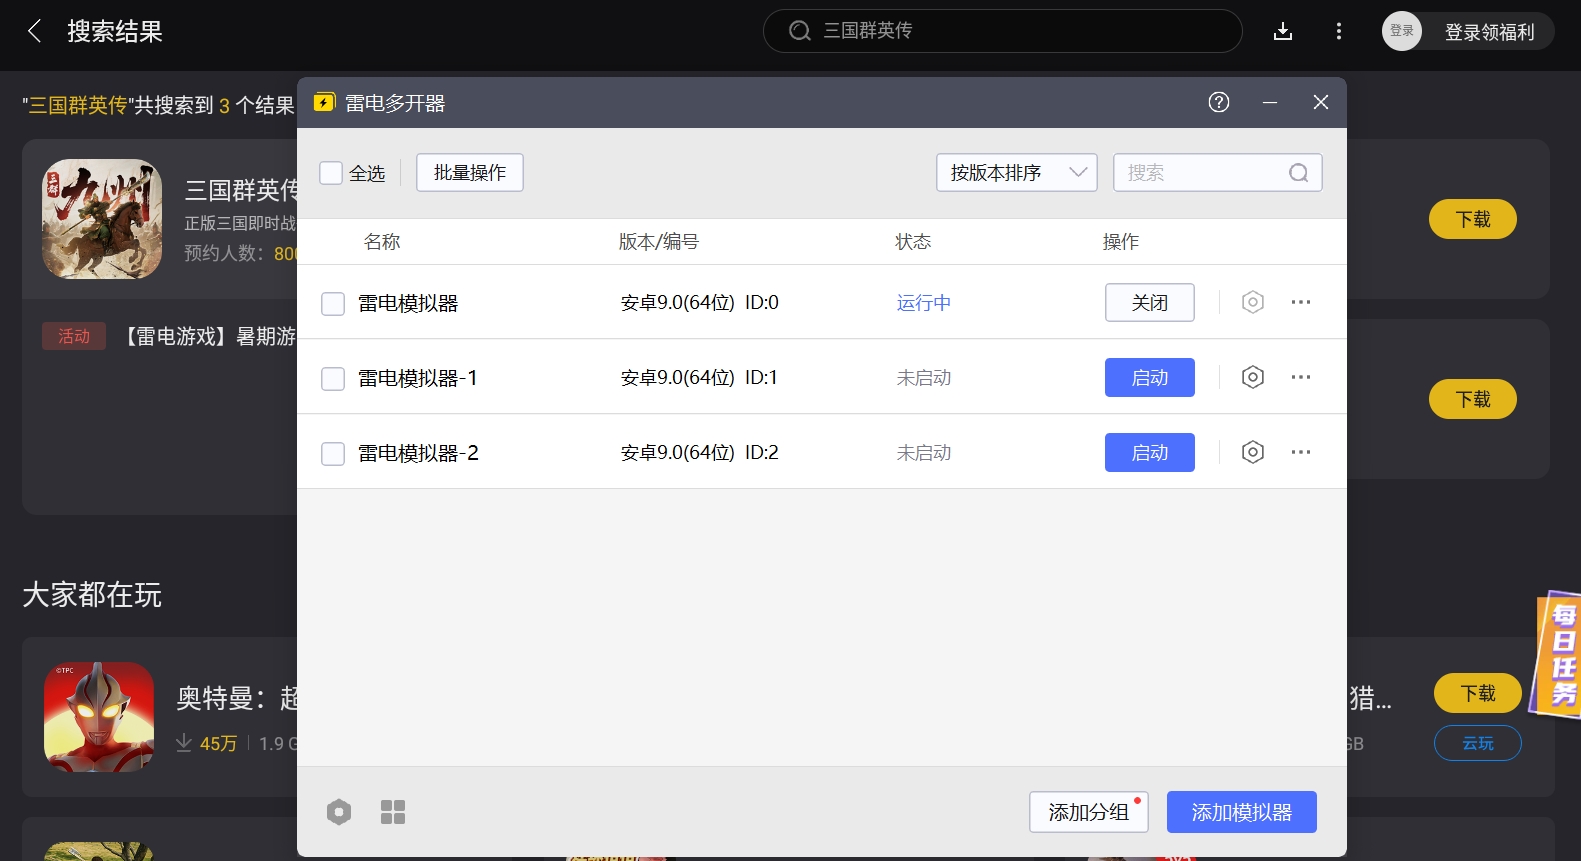Image resolution: width=1581 pixels, height=861 pixels.
Task: Click 版本/编号 column header
Action: point(659,242)
